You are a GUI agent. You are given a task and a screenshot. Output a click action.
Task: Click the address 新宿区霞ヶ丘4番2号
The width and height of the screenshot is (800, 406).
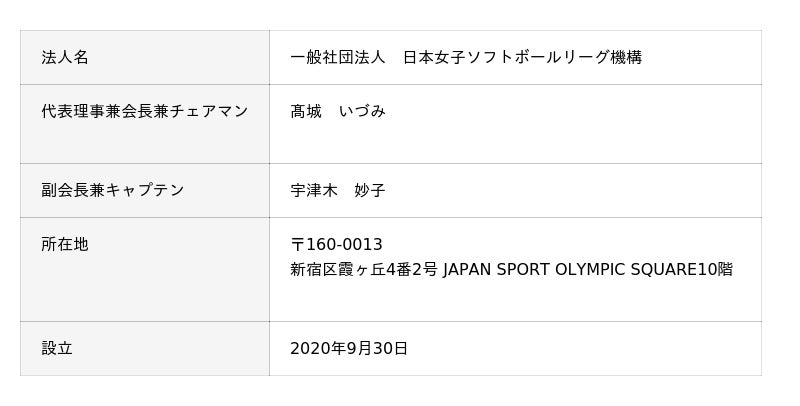point(364,269)
